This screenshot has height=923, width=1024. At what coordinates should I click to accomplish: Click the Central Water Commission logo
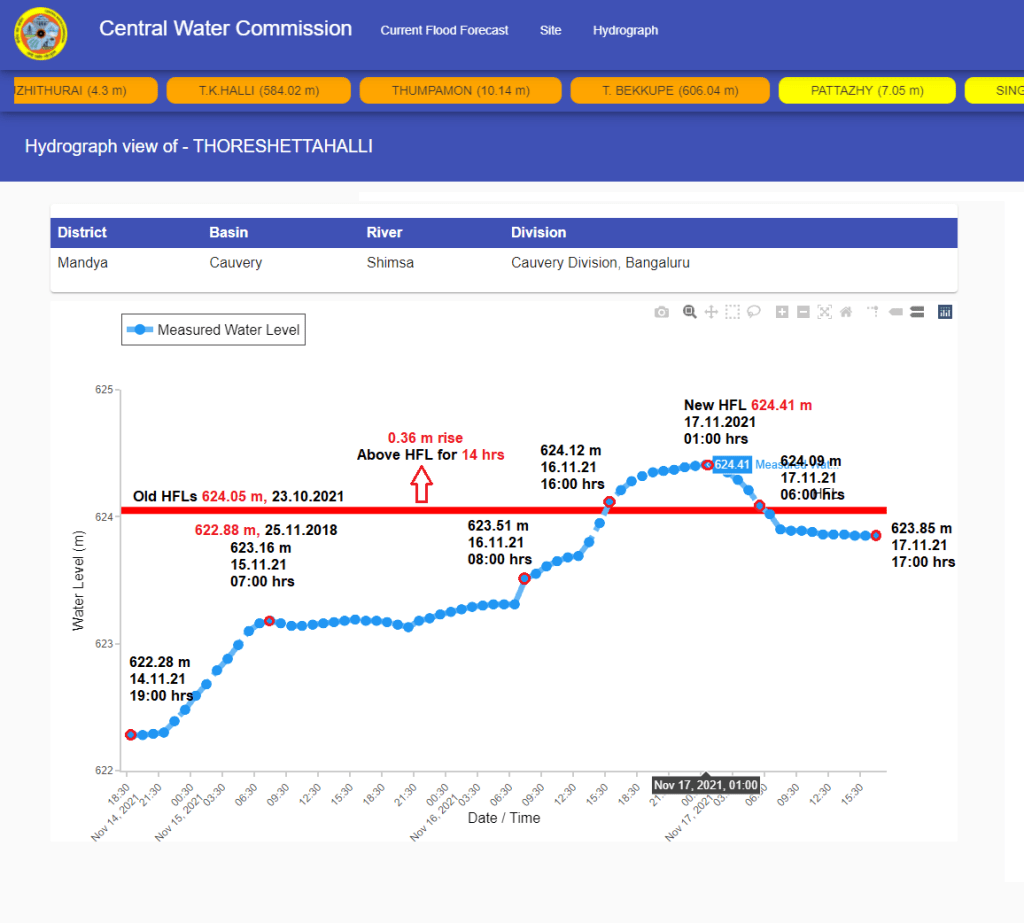pos(41,33)
